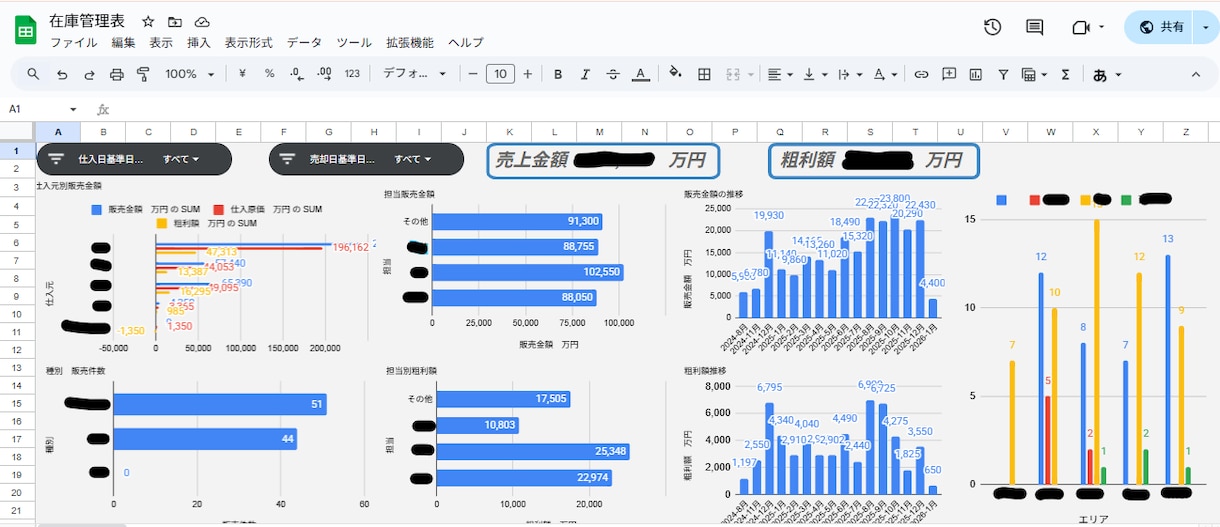Redo the last action

(x=89, y=74)
